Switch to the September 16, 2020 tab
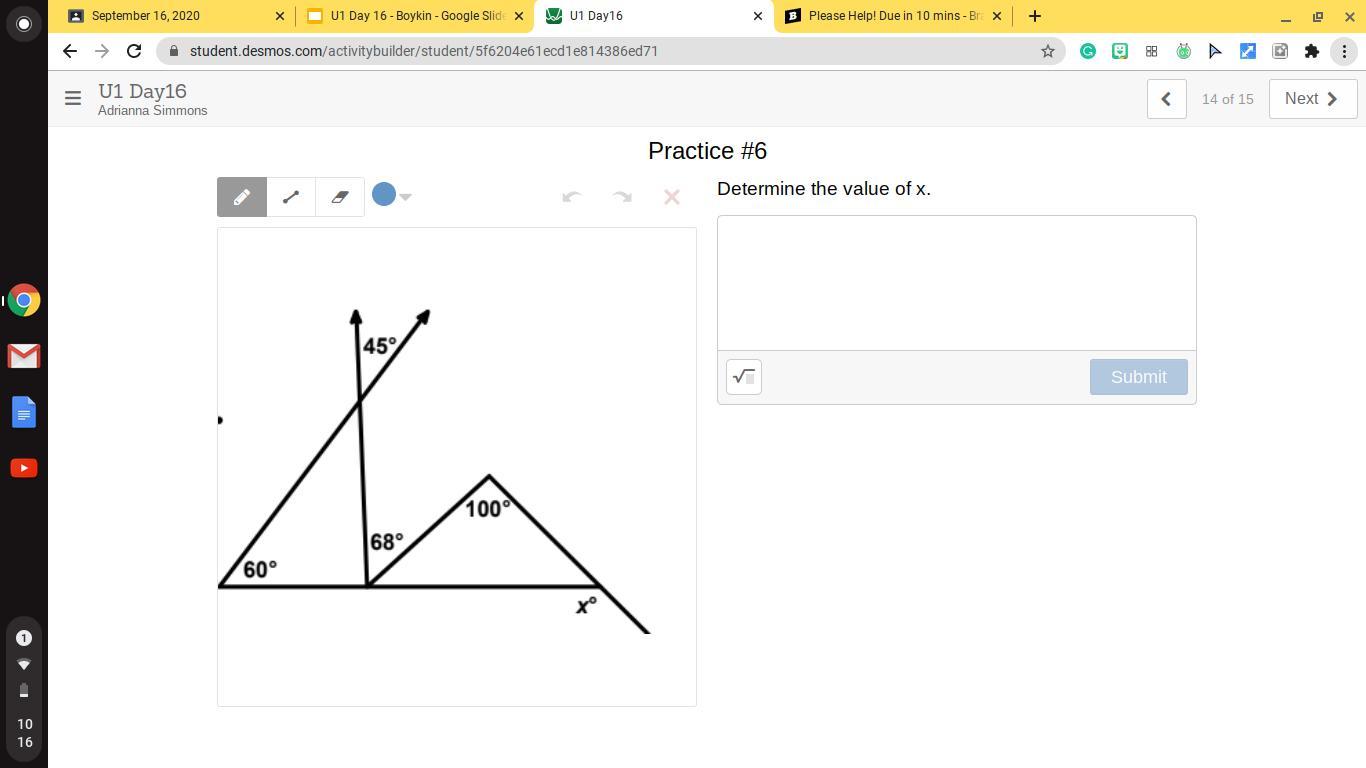The height and width of the screenshot is (768, 1366). point(160,16)
